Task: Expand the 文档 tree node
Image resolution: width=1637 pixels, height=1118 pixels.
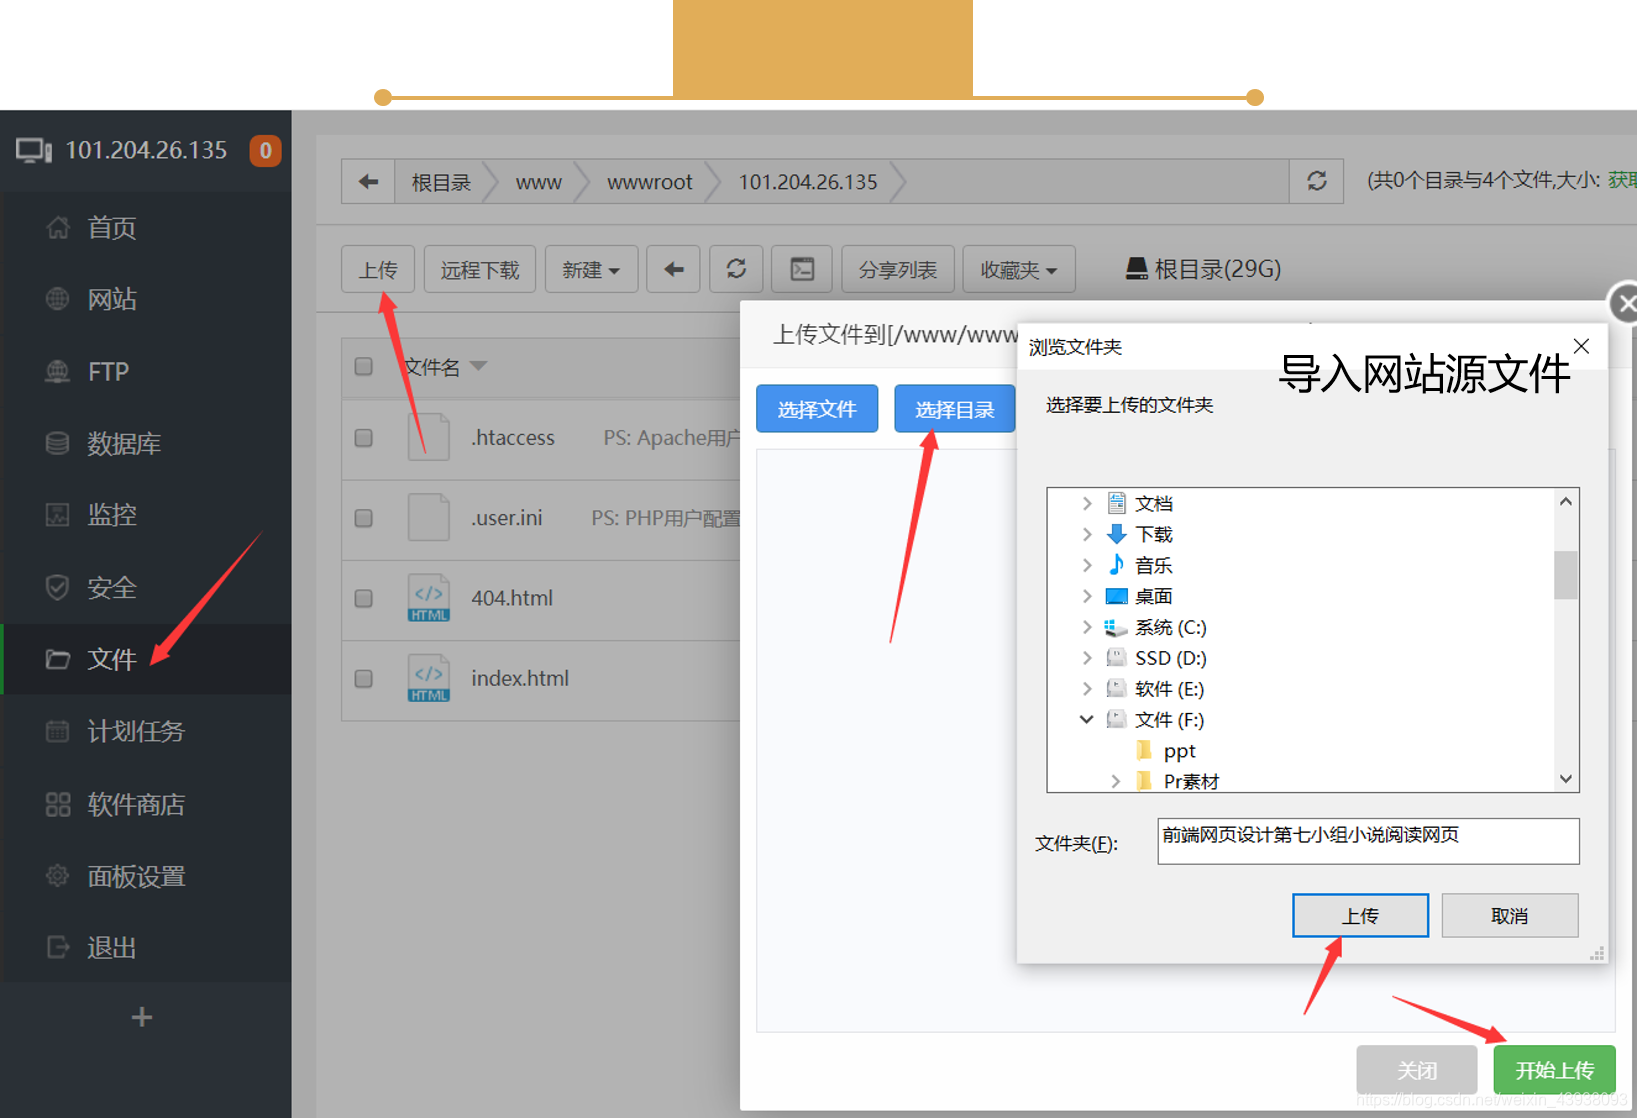Action: point(1087,503)
